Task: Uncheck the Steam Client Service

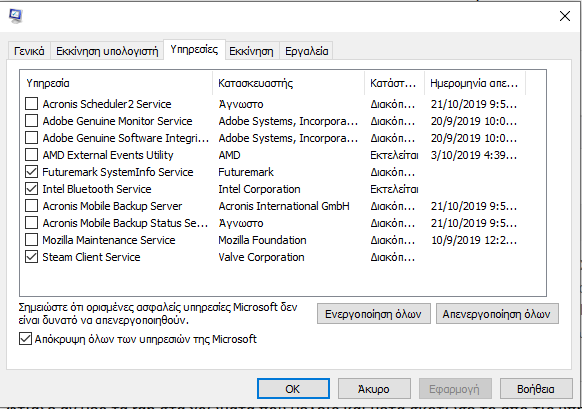Action: [32, 257]
